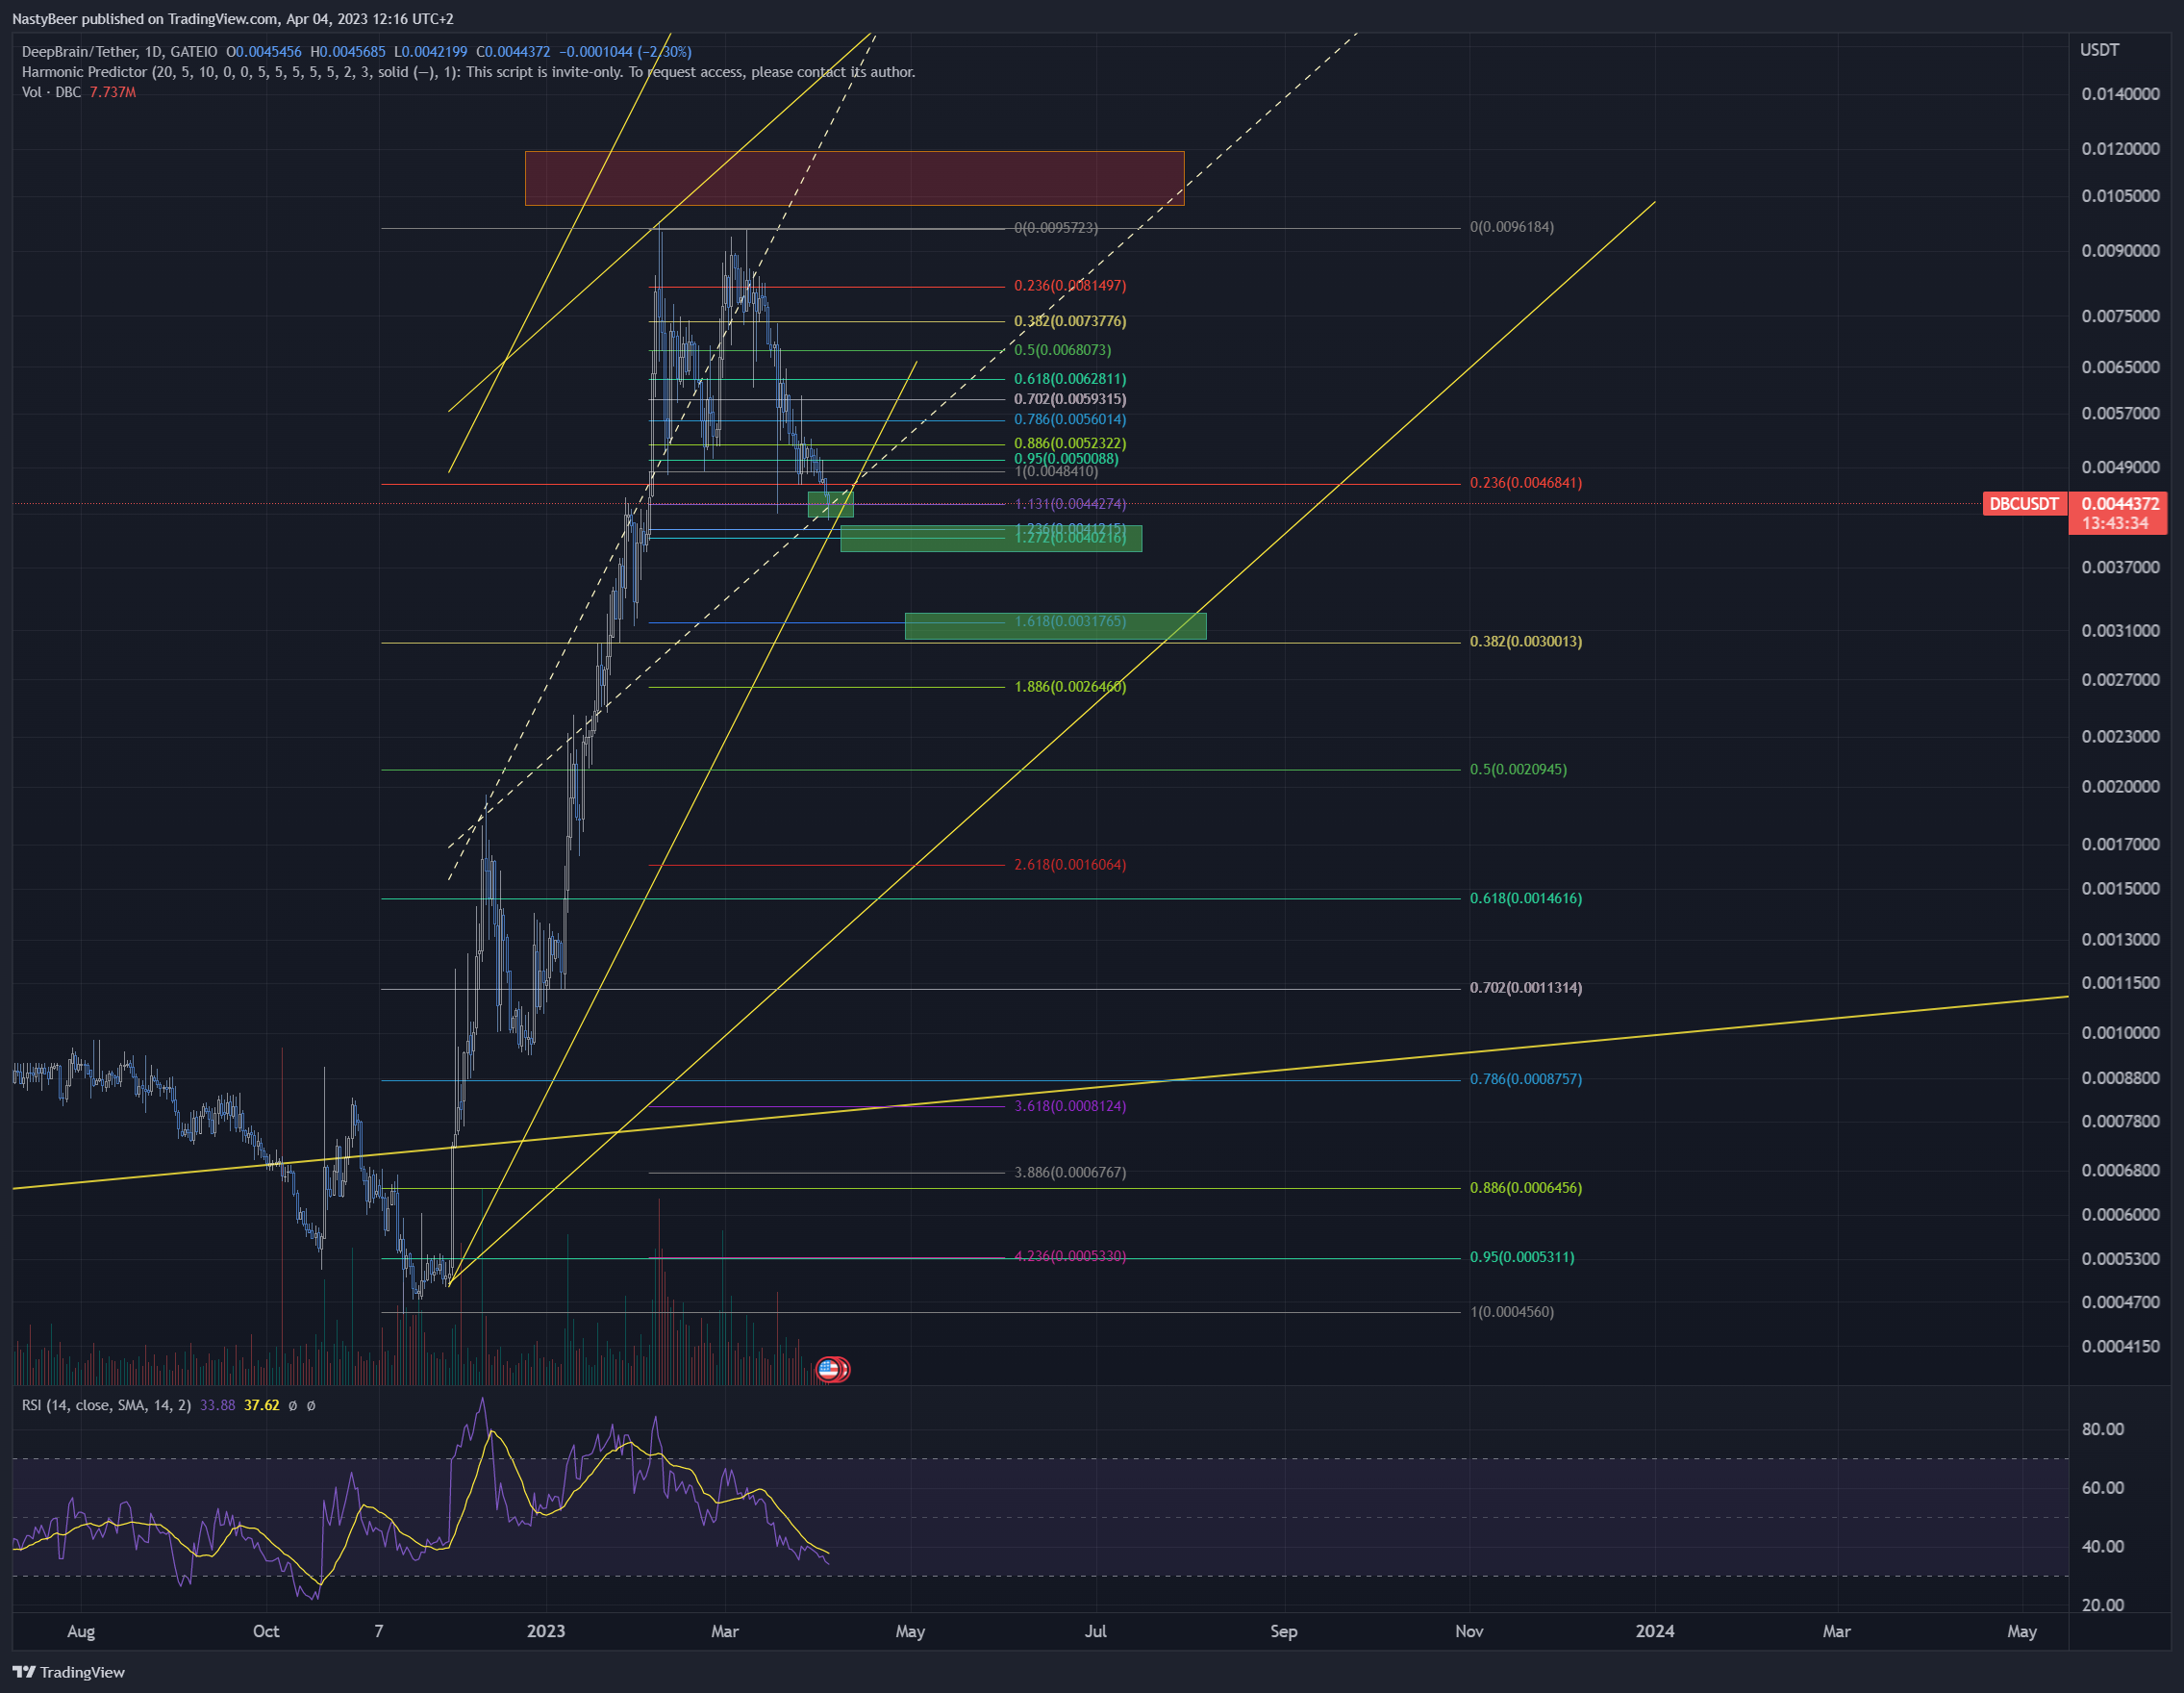Click the fib label 0.886(0.0006456)

click(x=1525, y=1188)
